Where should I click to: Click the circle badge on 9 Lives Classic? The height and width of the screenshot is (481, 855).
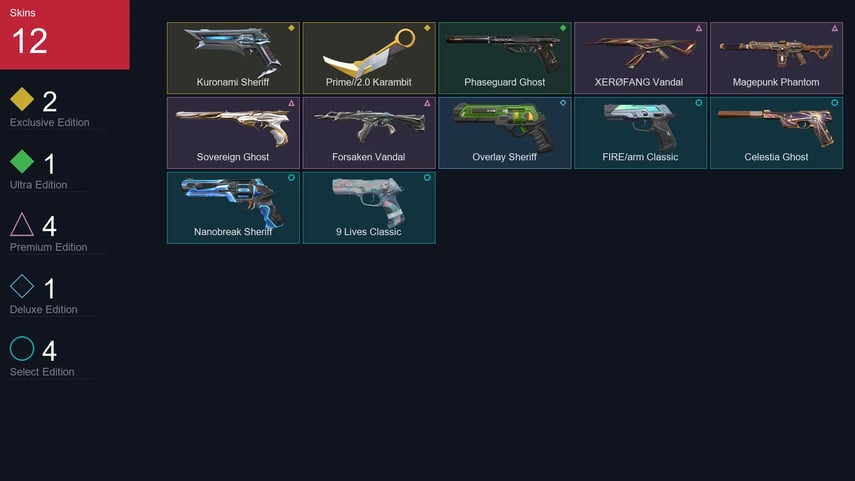pyautogui.click(x=427, y=177)
